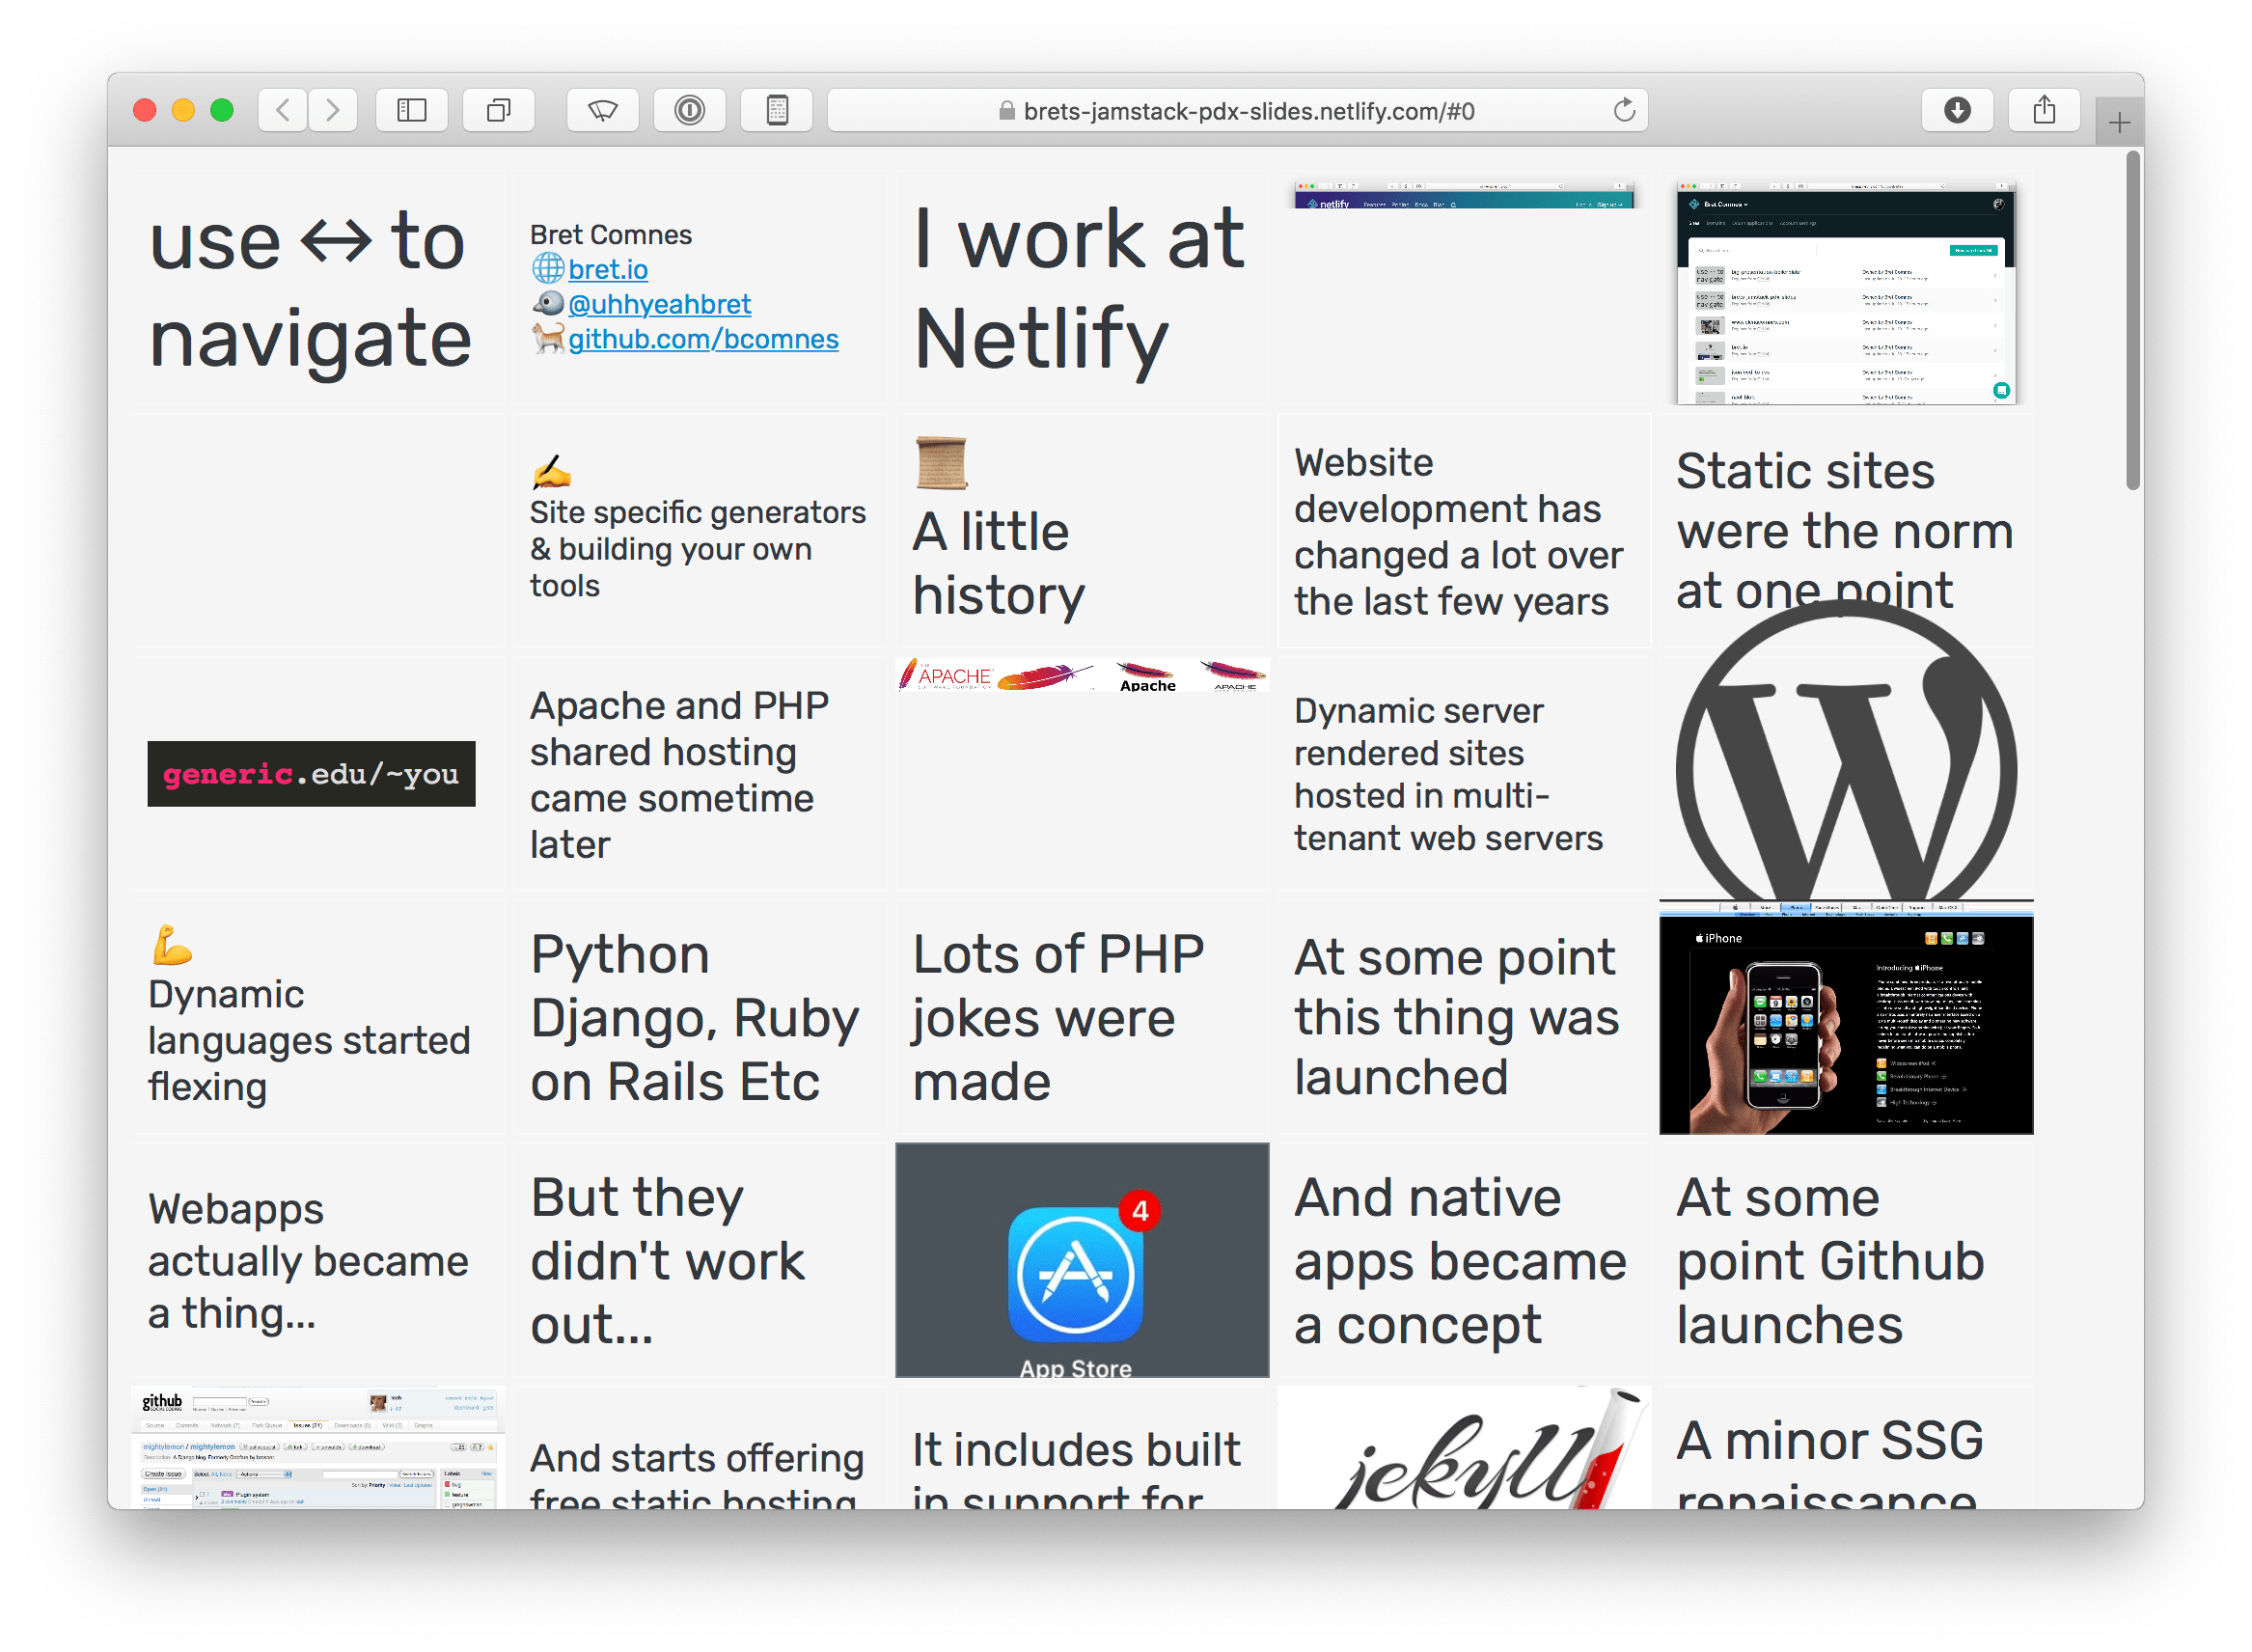The image size is (2252, 1652).
Task: Select the 'Site specific generators' slide
Action: 700,530
